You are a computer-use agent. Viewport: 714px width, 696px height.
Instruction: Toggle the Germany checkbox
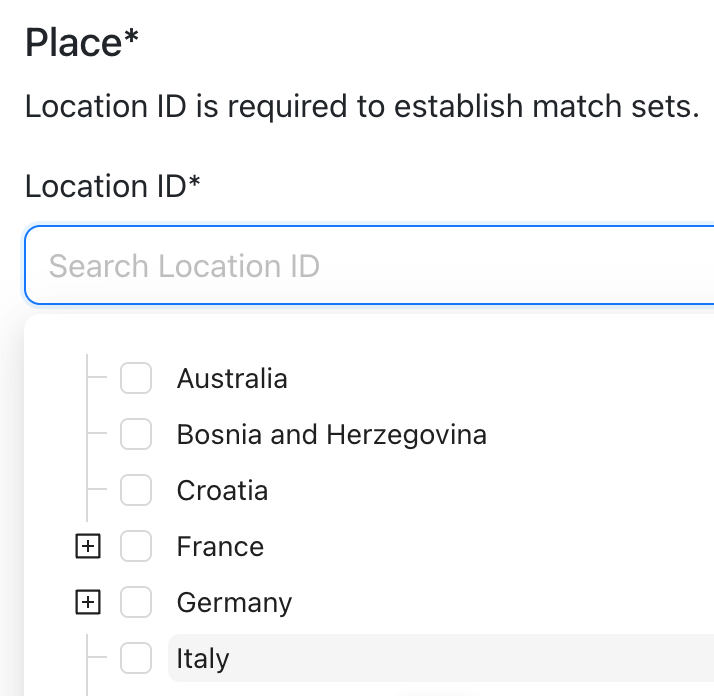click(136, 603)
